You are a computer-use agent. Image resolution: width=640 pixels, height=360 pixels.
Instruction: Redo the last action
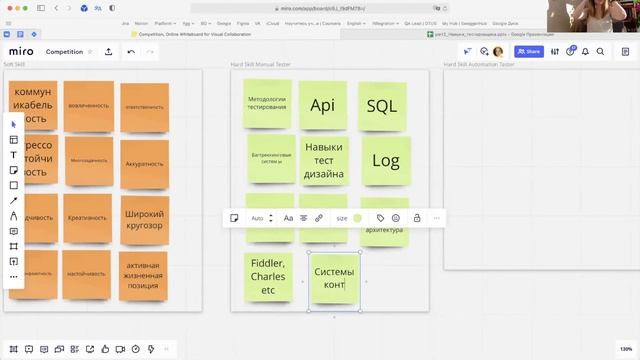(x=150, y=52)
